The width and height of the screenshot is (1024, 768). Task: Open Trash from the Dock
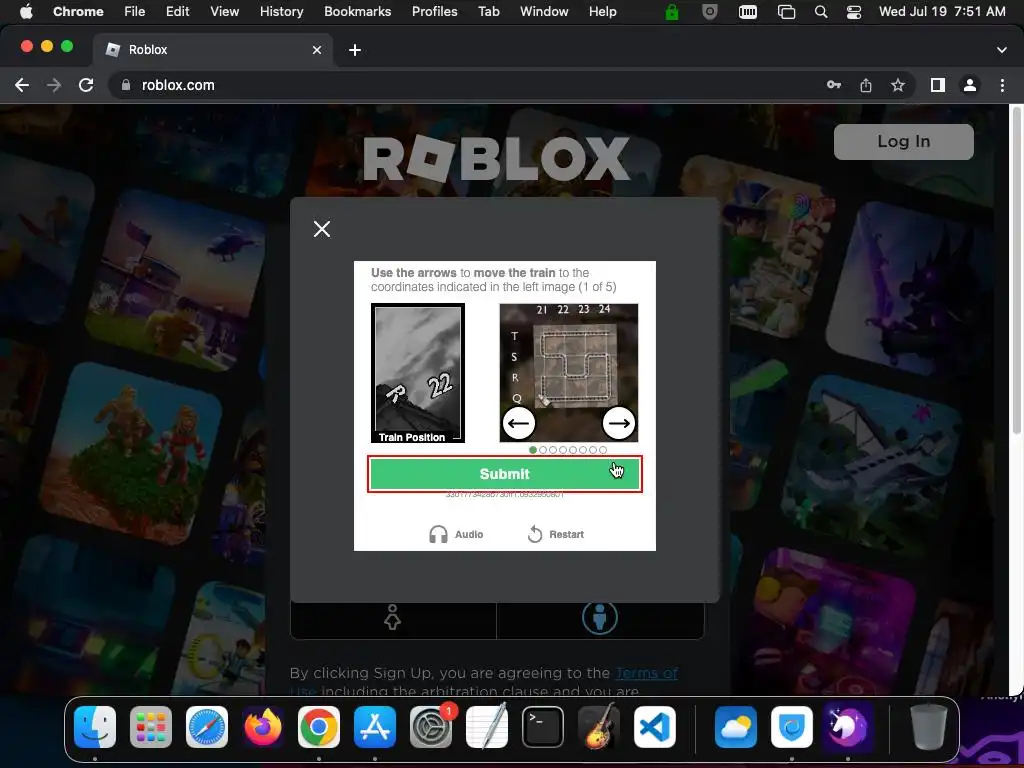click(928, 727)
